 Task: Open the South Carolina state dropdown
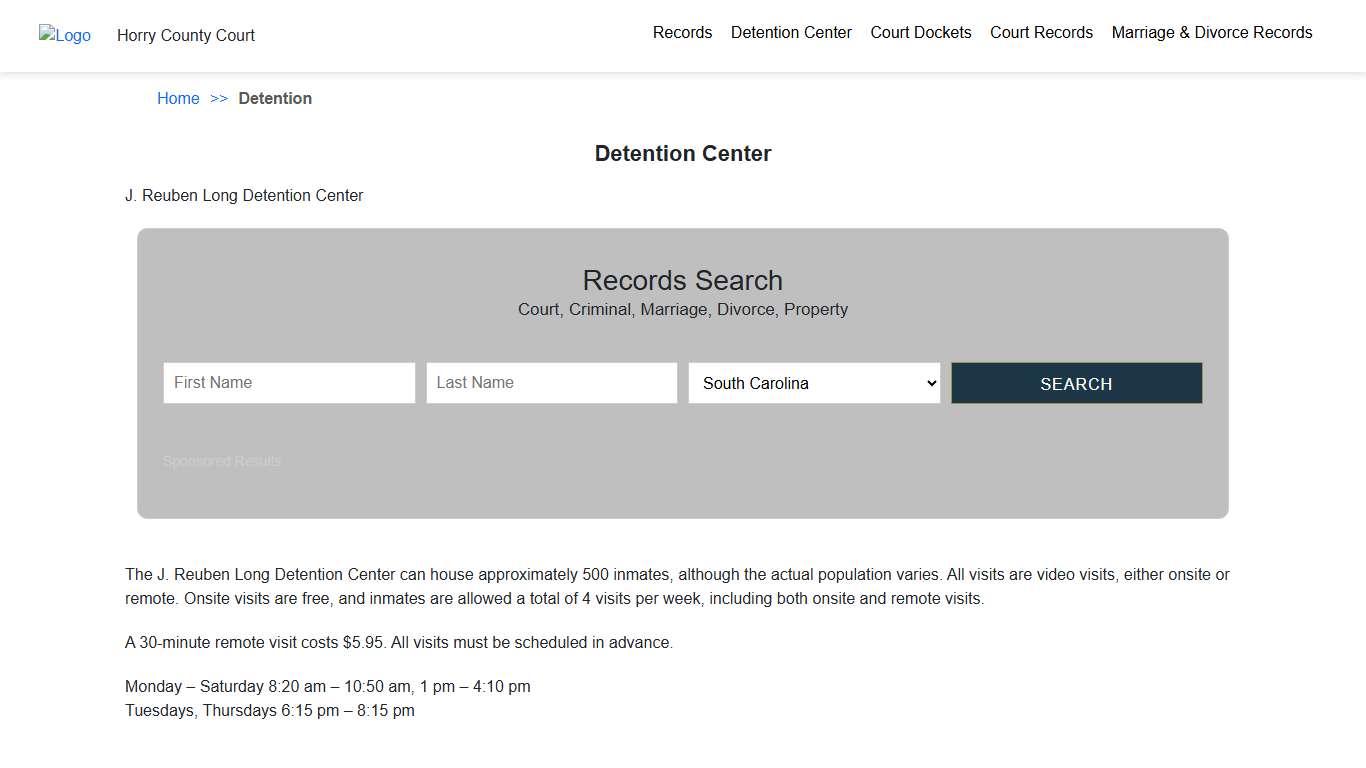pyautogui.click(x=813, y=383)
